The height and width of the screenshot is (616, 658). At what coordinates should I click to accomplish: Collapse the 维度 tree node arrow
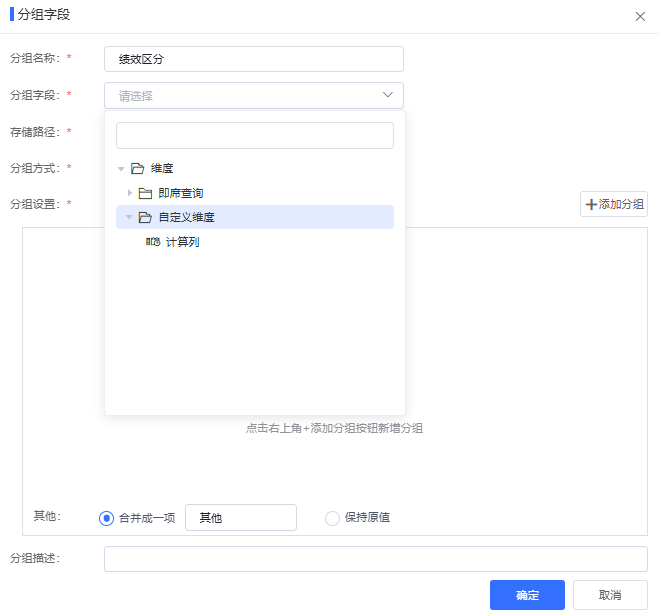point(121,169)
